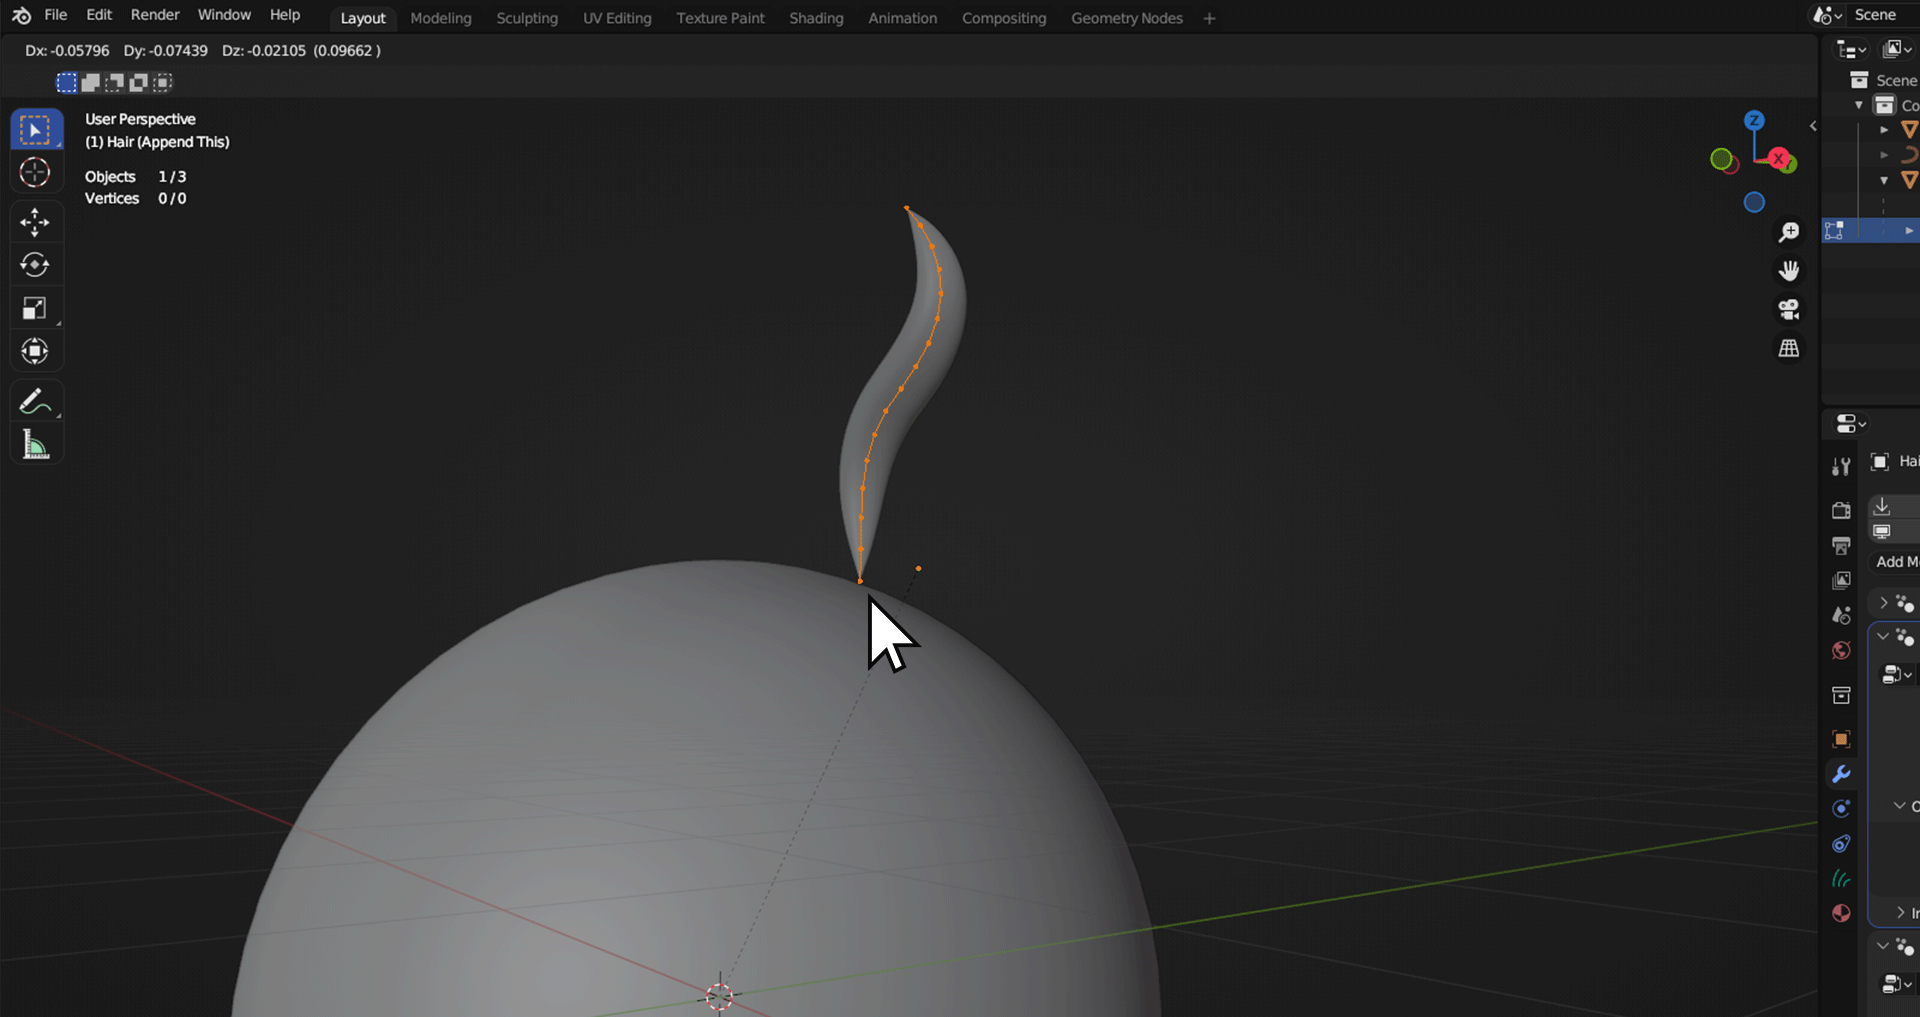Screen dimensions: 1920x1017
Task: Set selection mode to Invert
Action: 138,82
